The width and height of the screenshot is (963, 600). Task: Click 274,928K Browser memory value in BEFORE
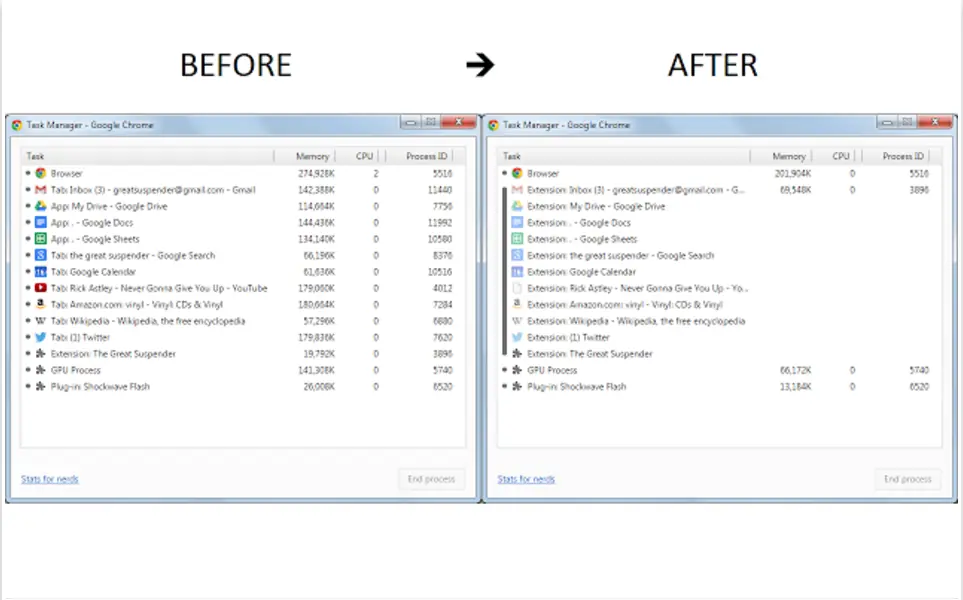[316, 173]
